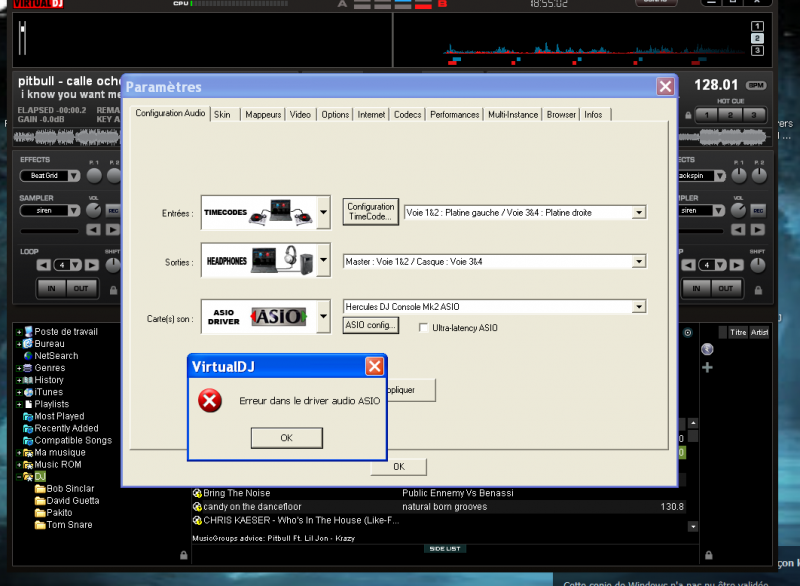The width and height of the screenshot is (800, 586).
Task: Select the NetSearch globe icon
Action: pyautogui.click(x=27, y=356)
